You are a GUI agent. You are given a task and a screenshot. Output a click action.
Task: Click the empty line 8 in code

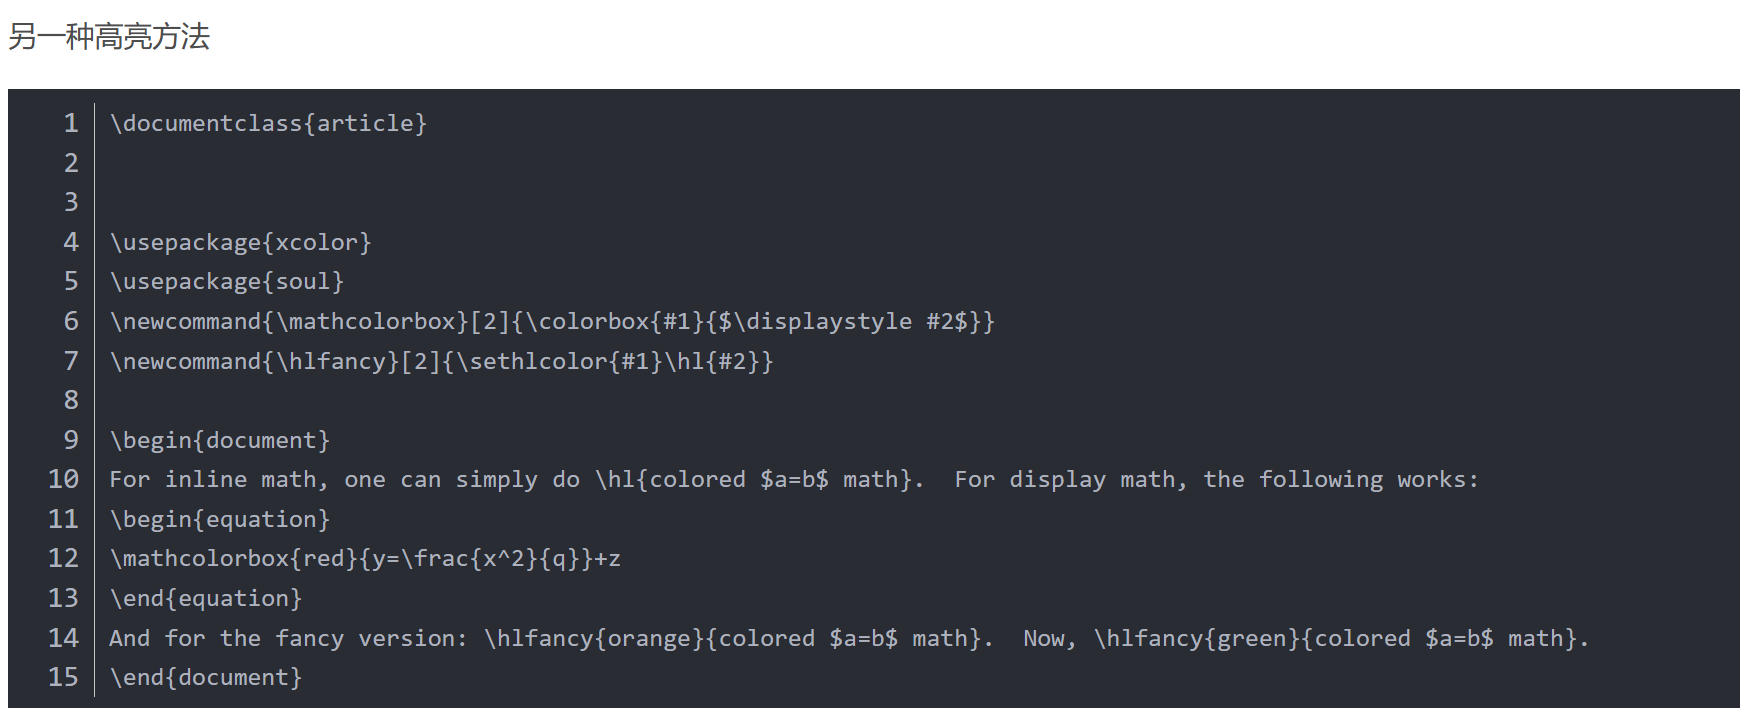[x=900, y=400]
